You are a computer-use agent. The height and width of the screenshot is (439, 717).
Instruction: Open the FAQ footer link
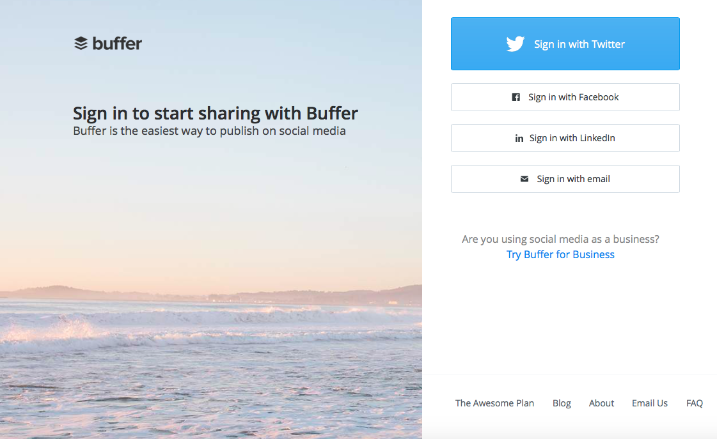coord(694,403)
